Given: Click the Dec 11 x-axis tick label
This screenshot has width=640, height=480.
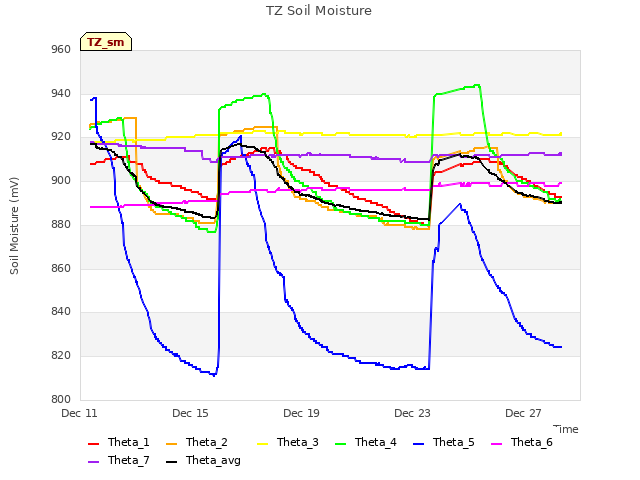Looking at the screenshot, I should coord(79,413).
